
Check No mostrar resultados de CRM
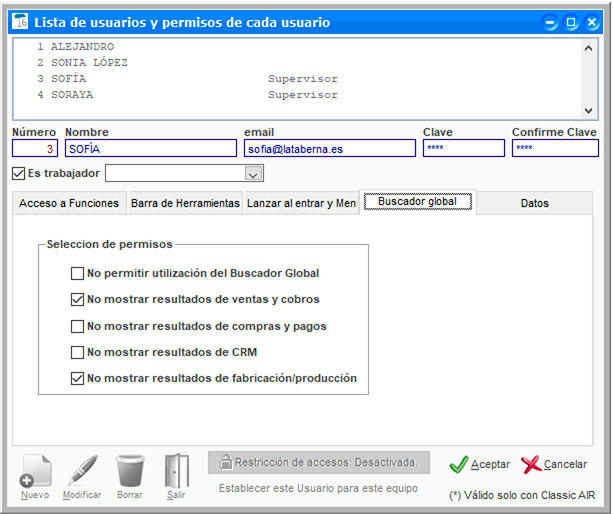click(77, 352)
